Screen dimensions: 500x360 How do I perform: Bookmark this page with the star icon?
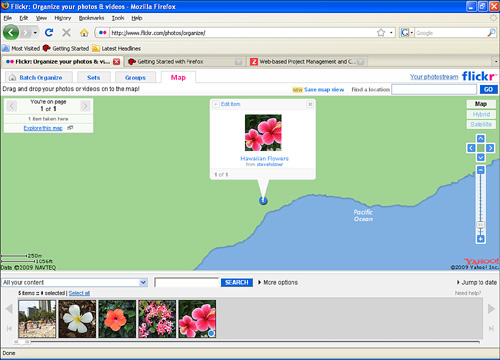pyautogui.click(x=381, y=33)
